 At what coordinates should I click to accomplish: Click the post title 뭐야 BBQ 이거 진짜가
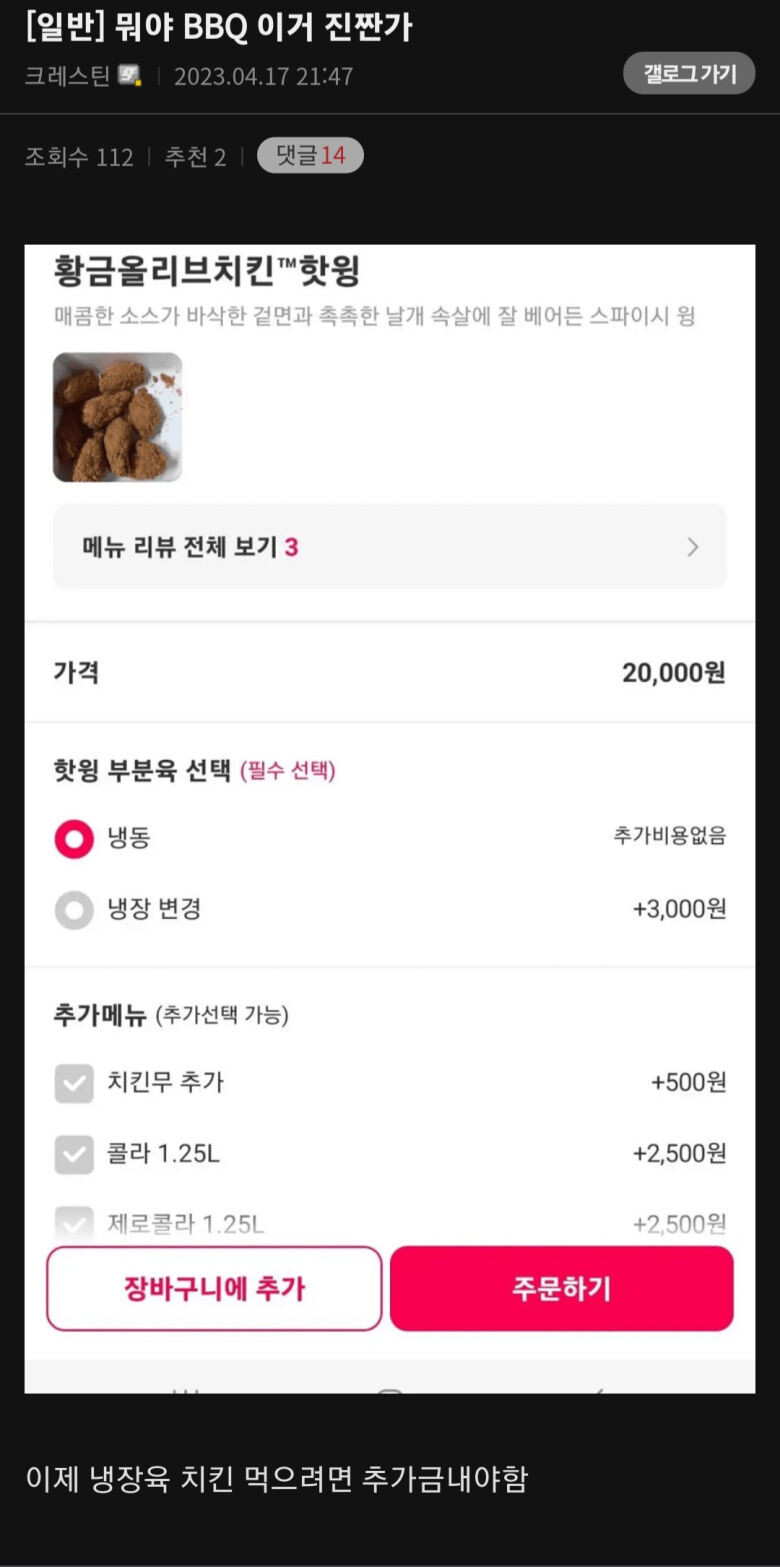coord(219,27)
